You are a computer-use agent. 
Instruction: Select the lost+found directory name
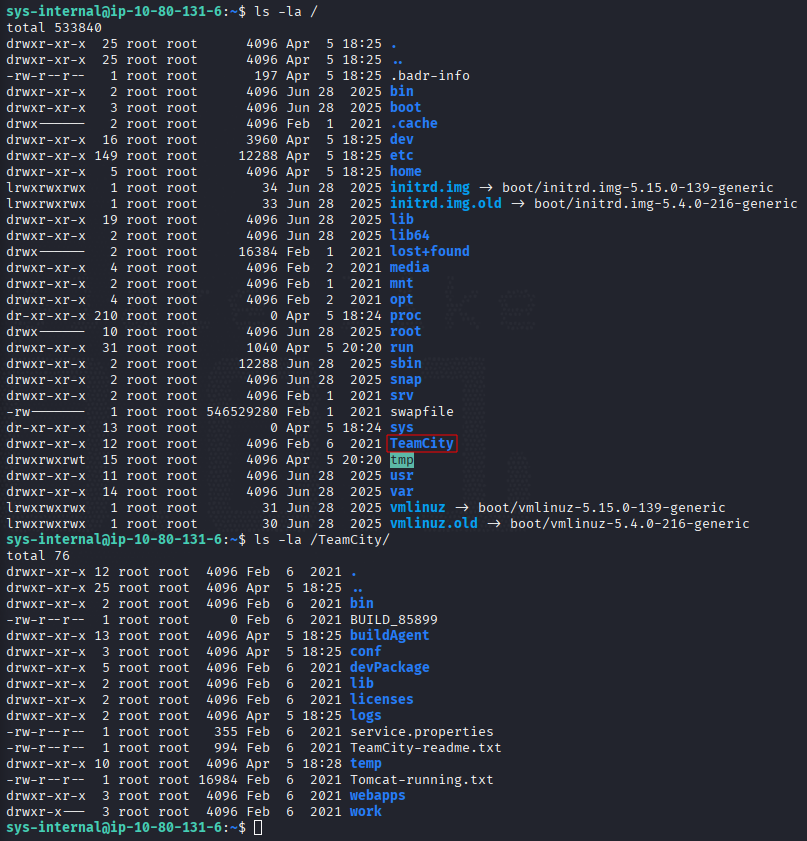click(430, 252)
